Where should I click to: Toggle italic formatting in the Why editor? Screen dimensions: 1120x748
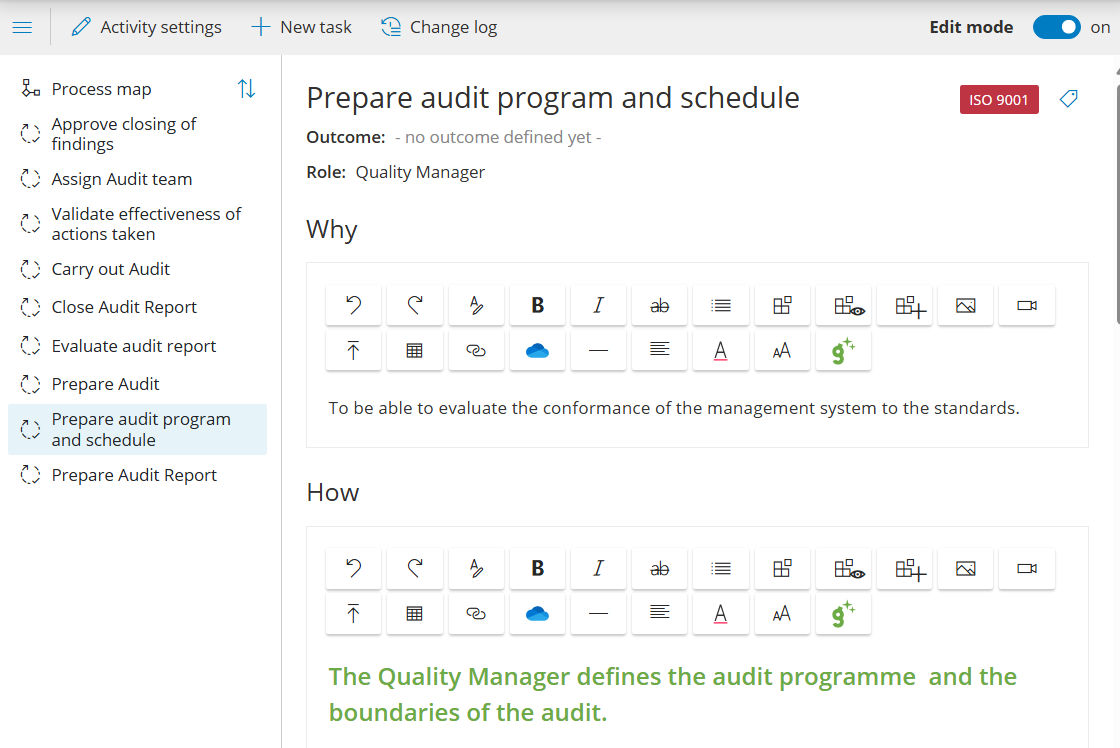pos(598,306)
